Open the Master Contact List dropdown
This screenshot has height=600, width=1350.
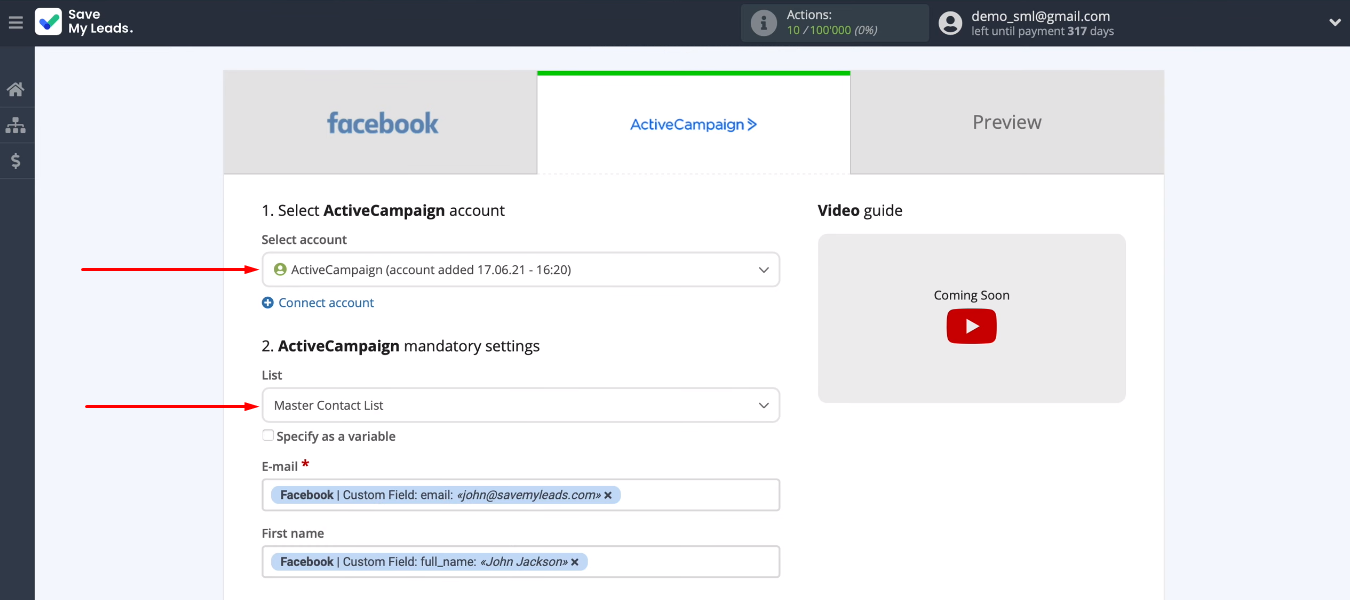tap(521, 405)
